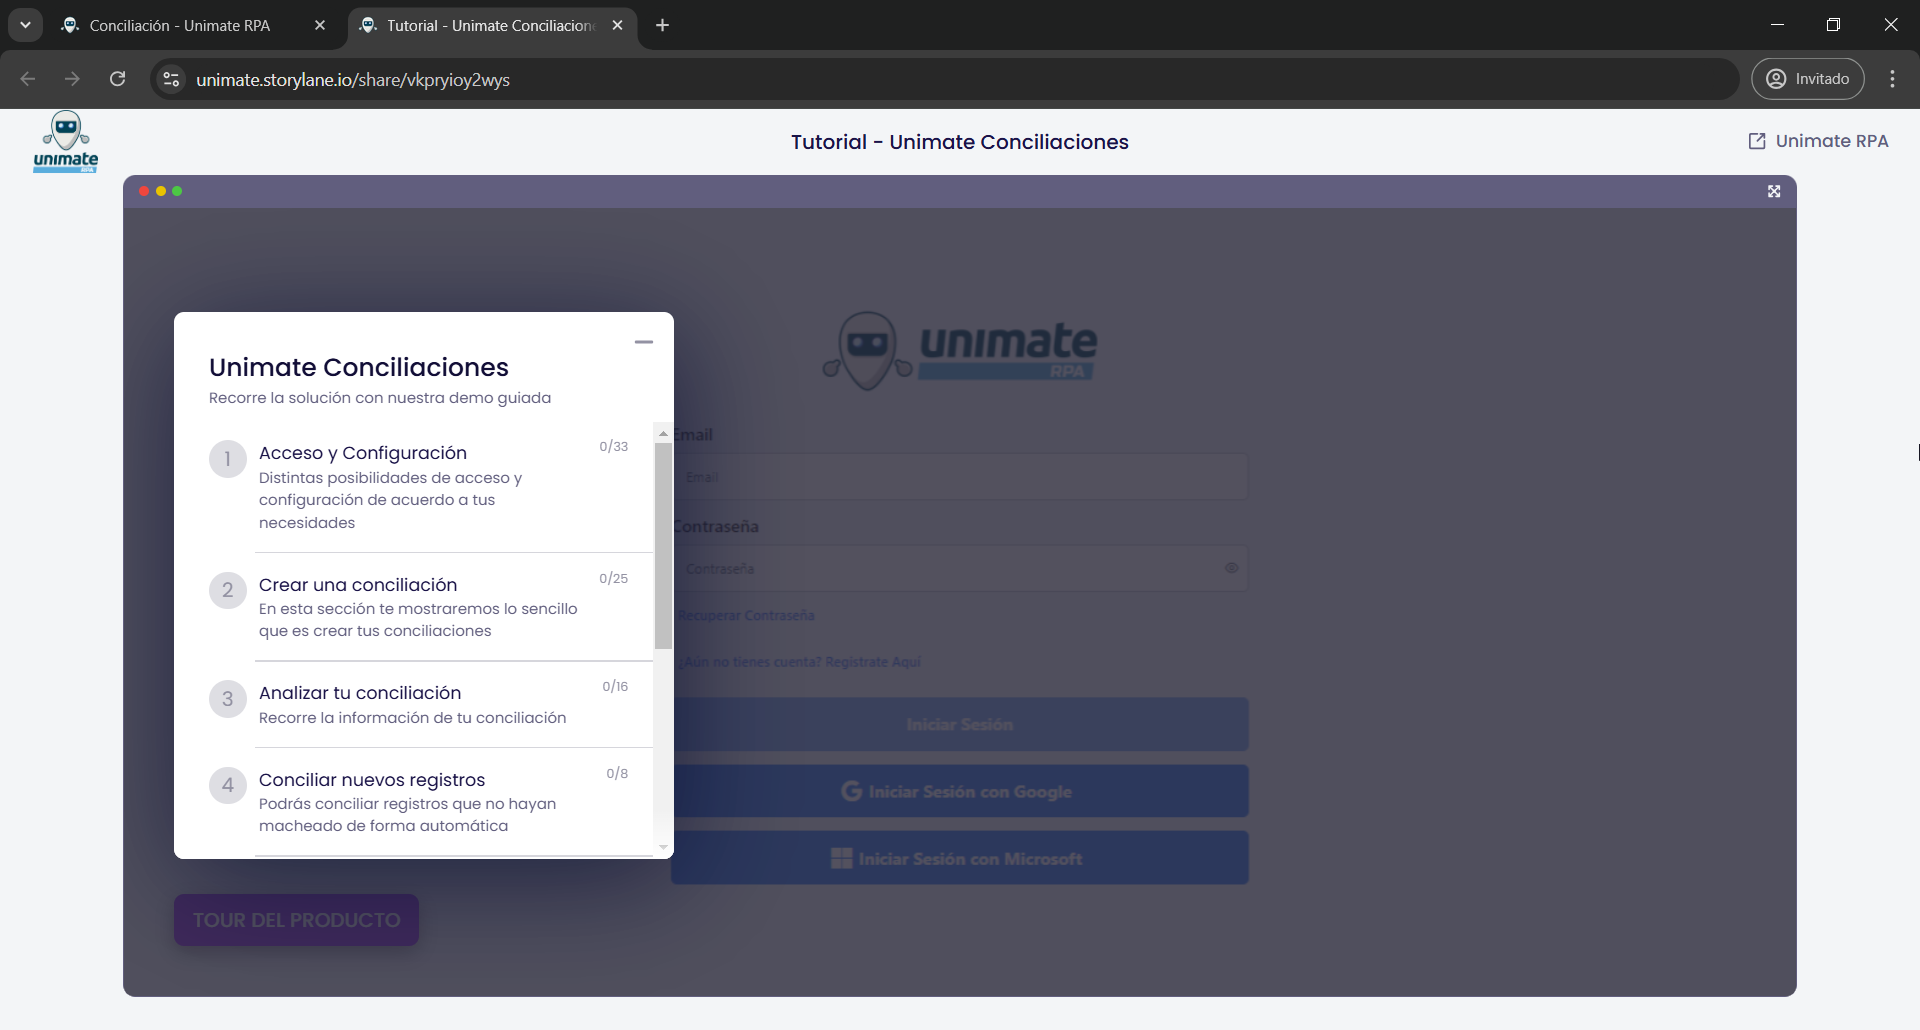
Task: Minimize the Unimate Conciliaciones checklist panel
Action: coord(644,342)
